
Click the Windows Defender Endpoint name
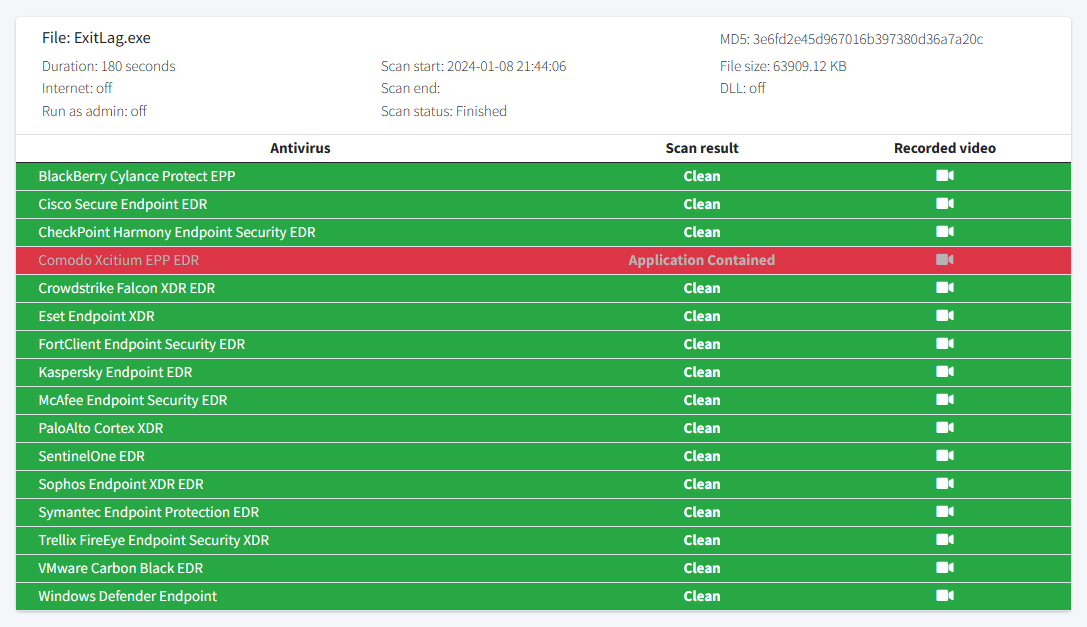[128, 596]
